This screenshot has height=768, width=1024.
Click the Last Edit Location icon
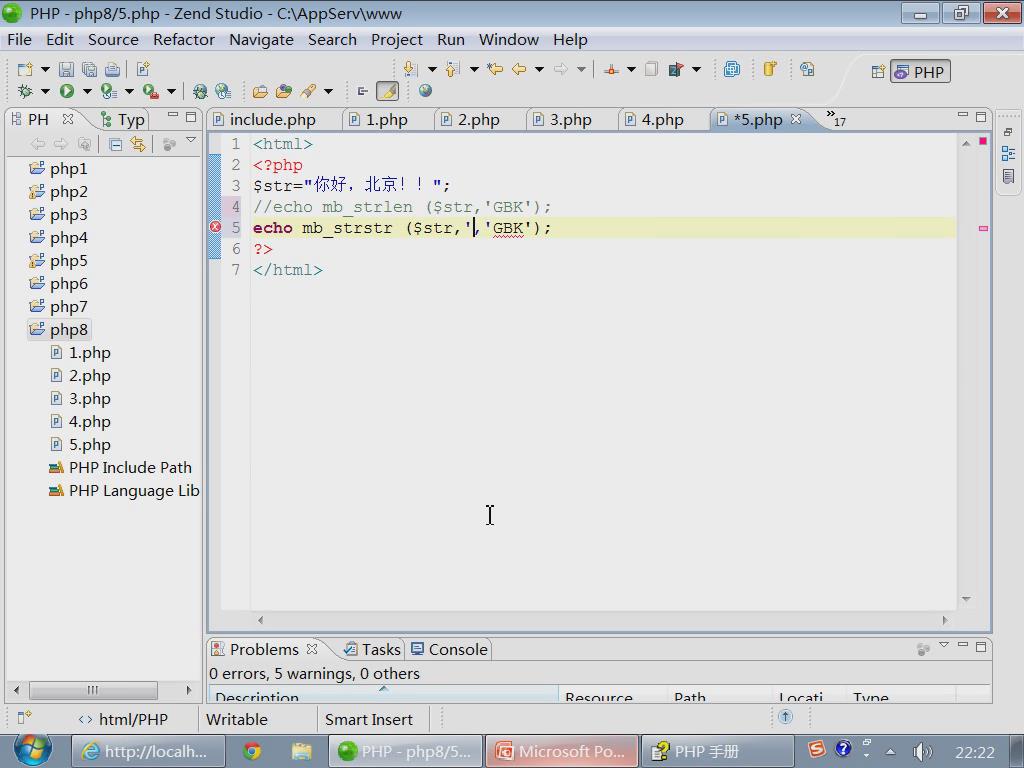tap(495, 69)
